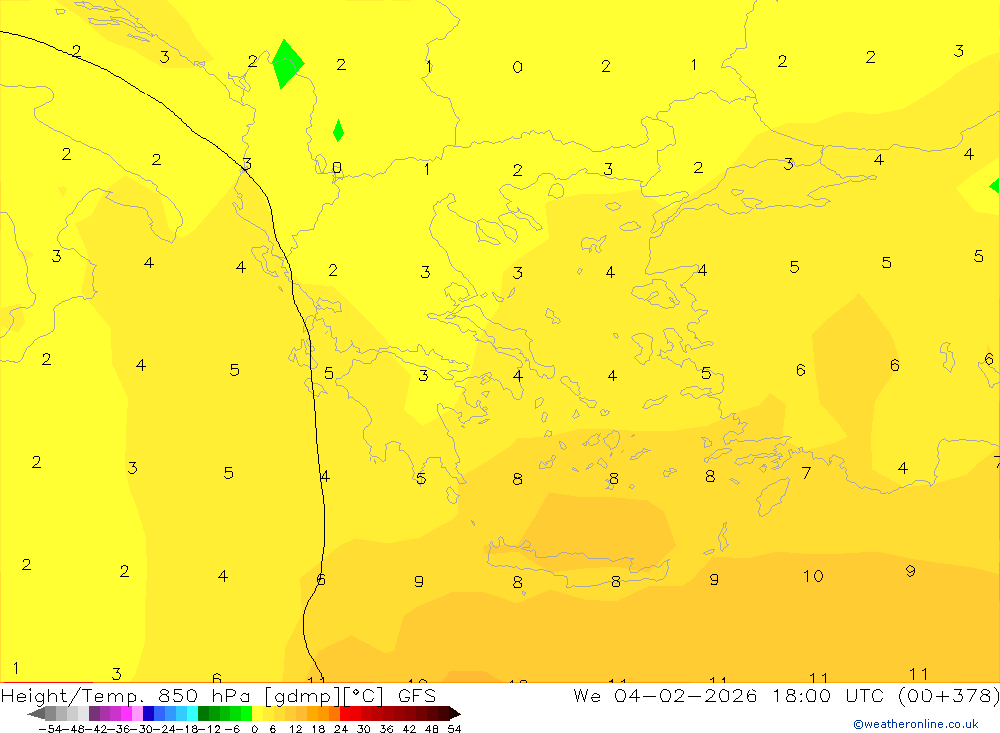This screenshot has width=1000, height=733.
Task: Click the small green diamond marker
Action: (339, 131)
